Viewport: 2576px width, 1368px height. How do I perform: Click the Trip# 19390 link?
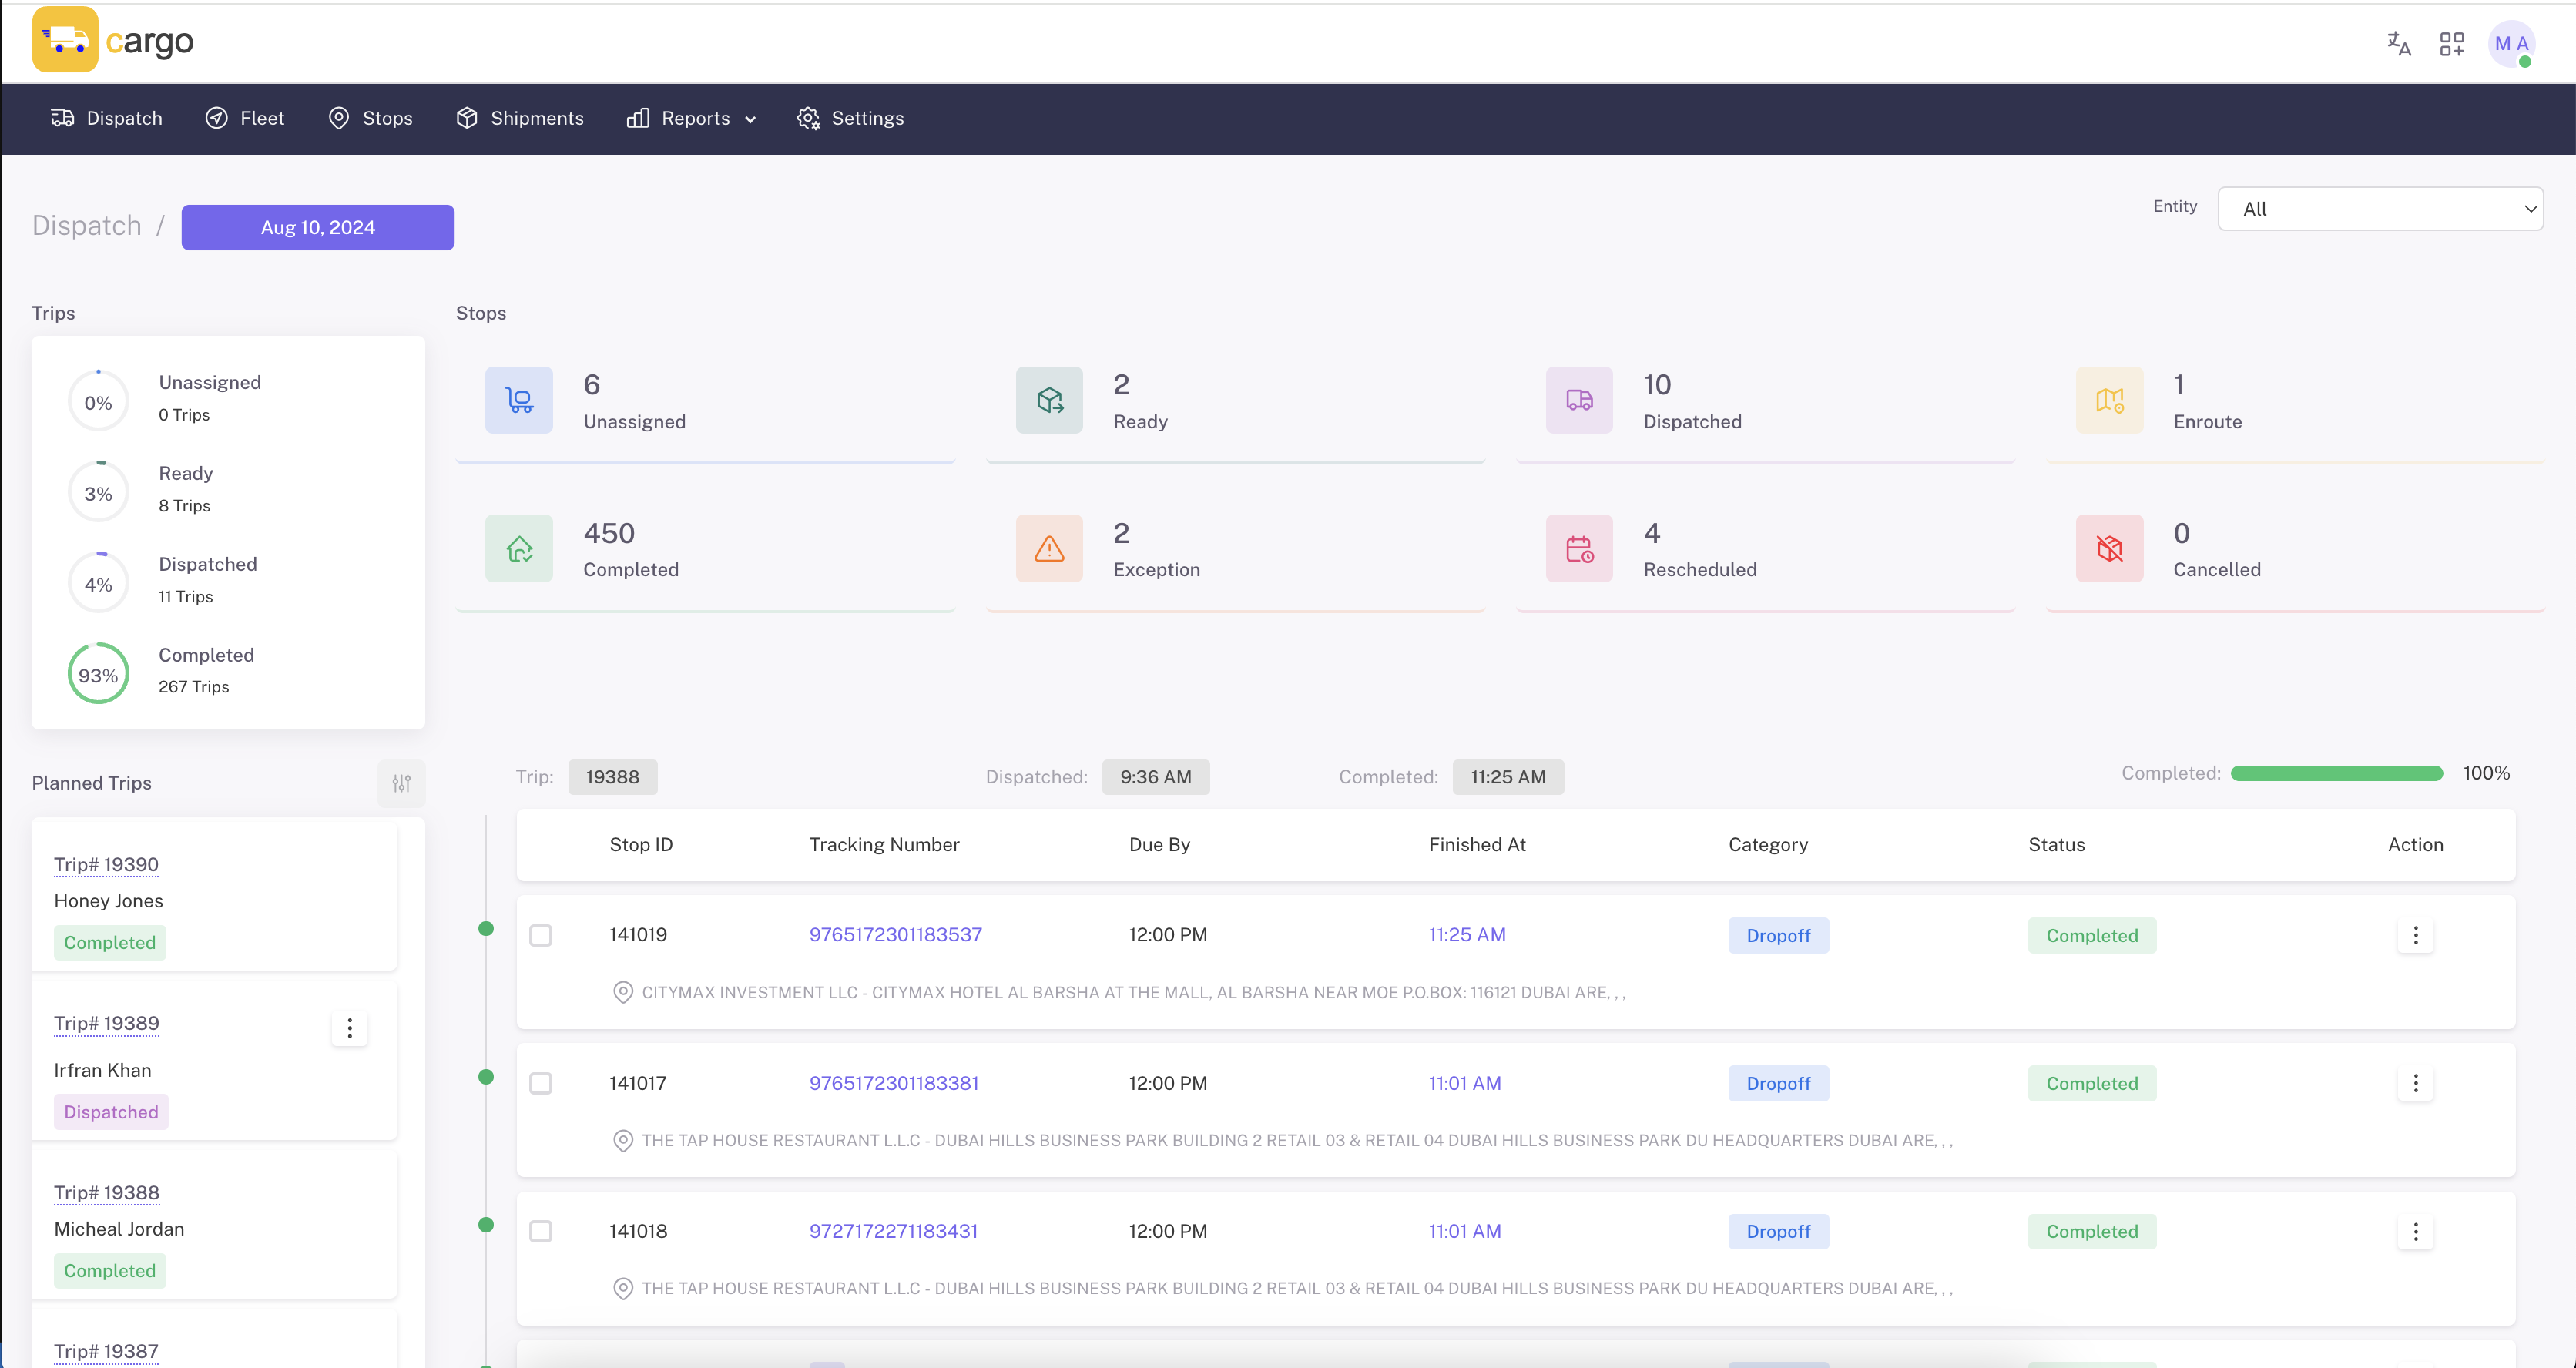click(105, 864)
